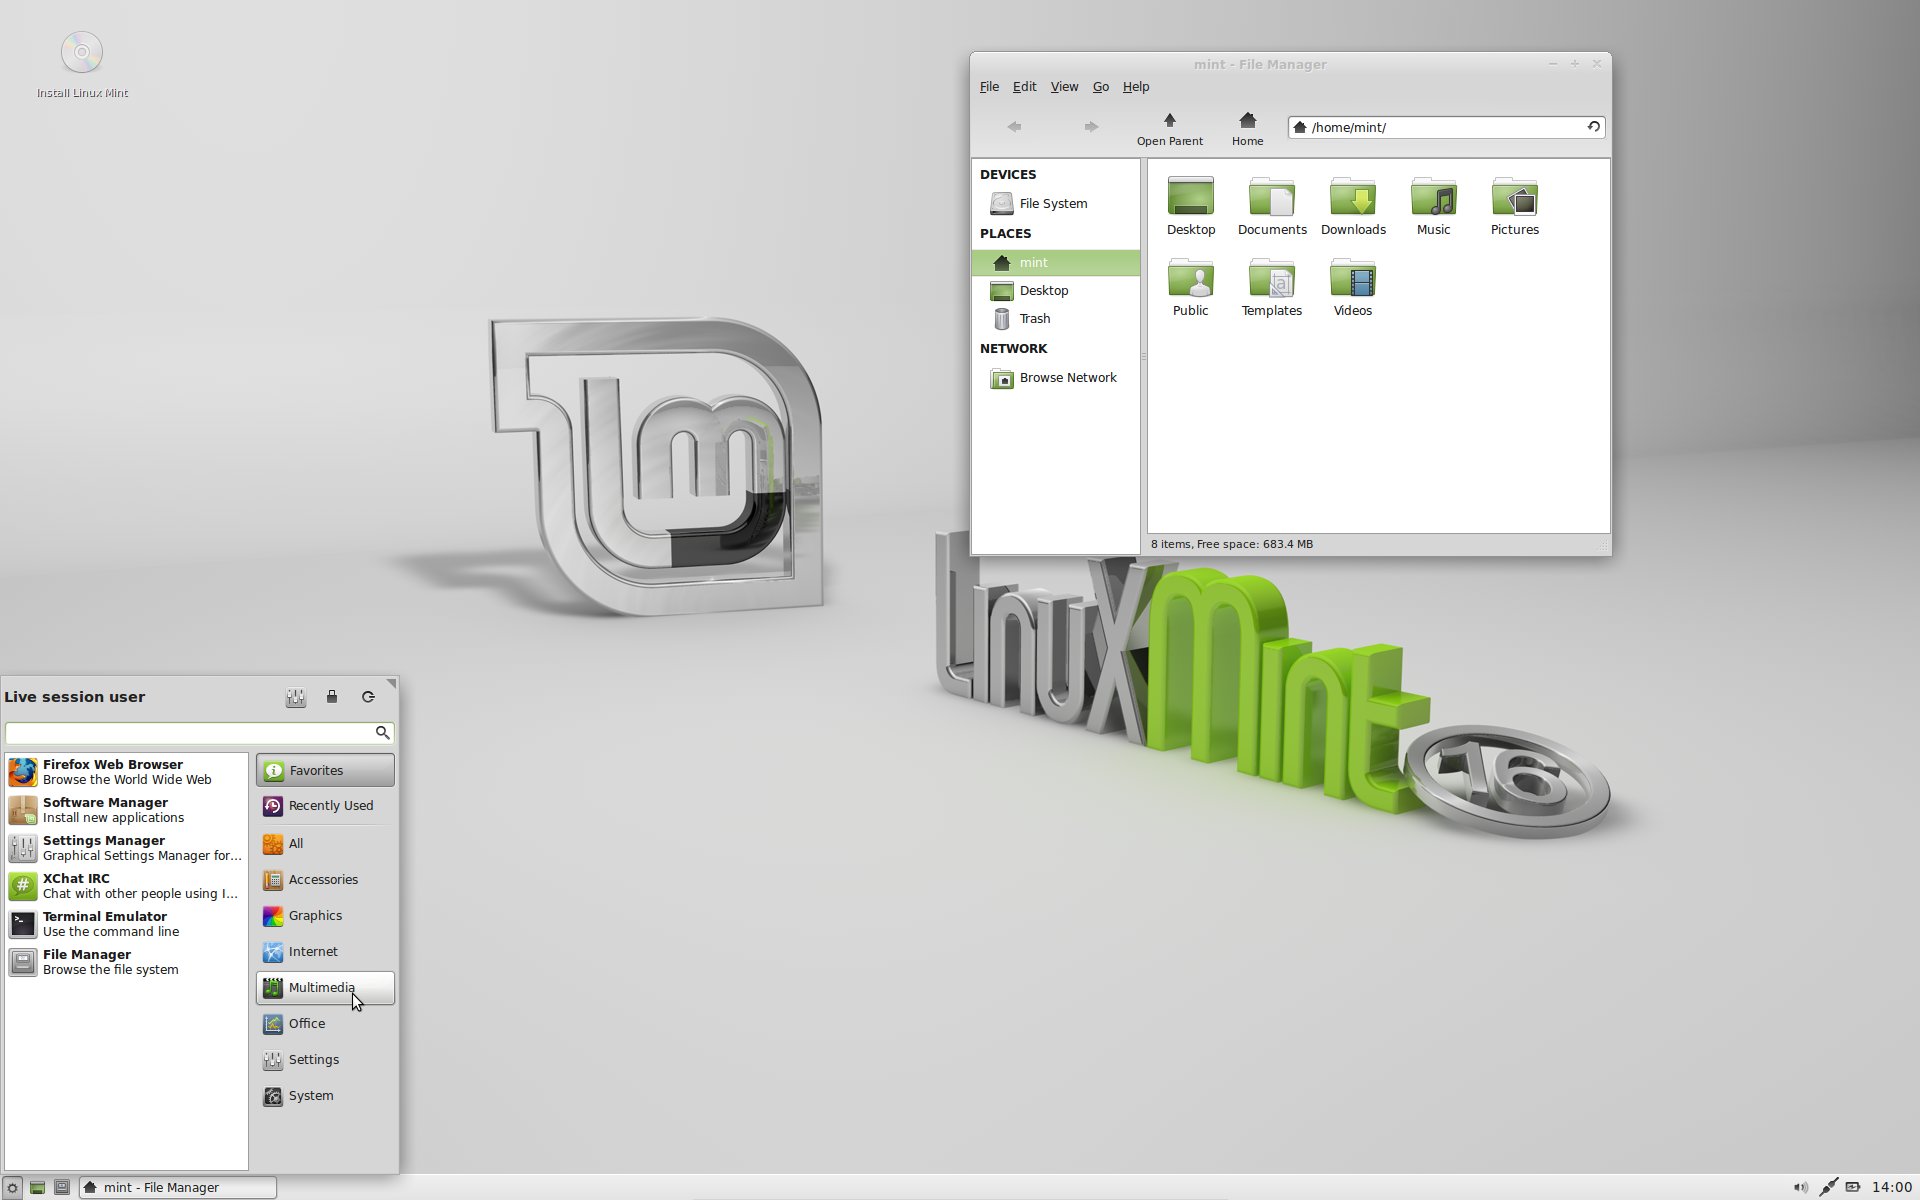Image resolution: width=1920 pixels, height=1200 pixels.
Task: Click the Back arrow in File Manager
Action: 1014,127
